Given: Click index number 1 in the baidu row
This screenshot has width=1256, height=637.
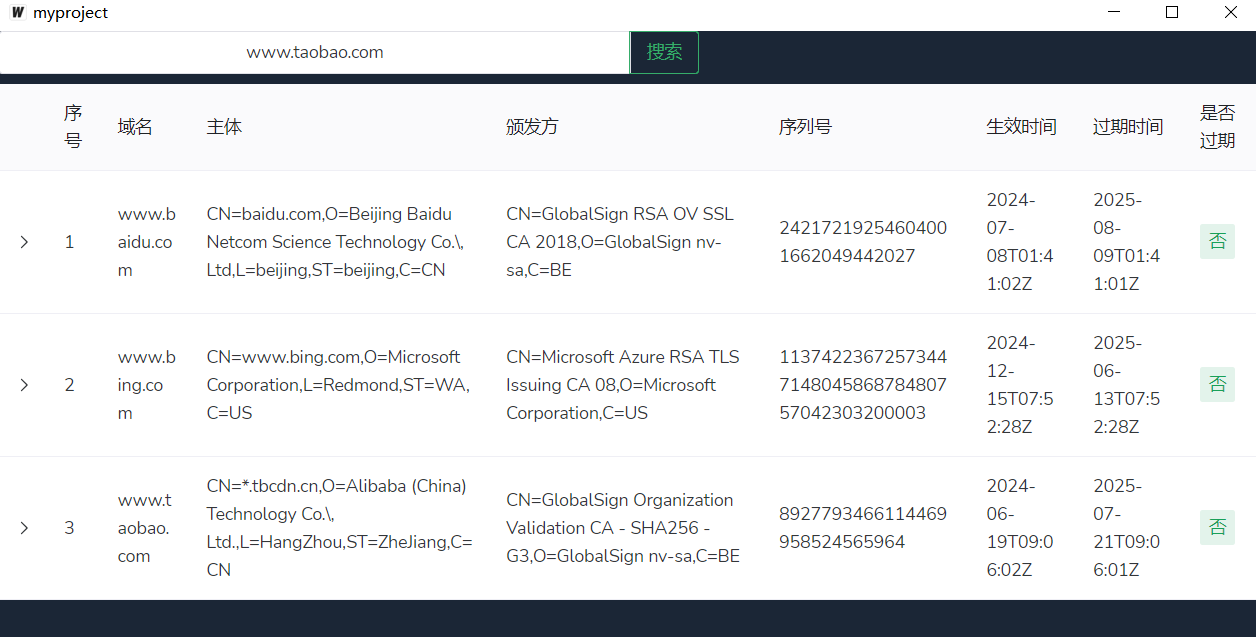Looking at the screenshot, I should coord(69,242).
